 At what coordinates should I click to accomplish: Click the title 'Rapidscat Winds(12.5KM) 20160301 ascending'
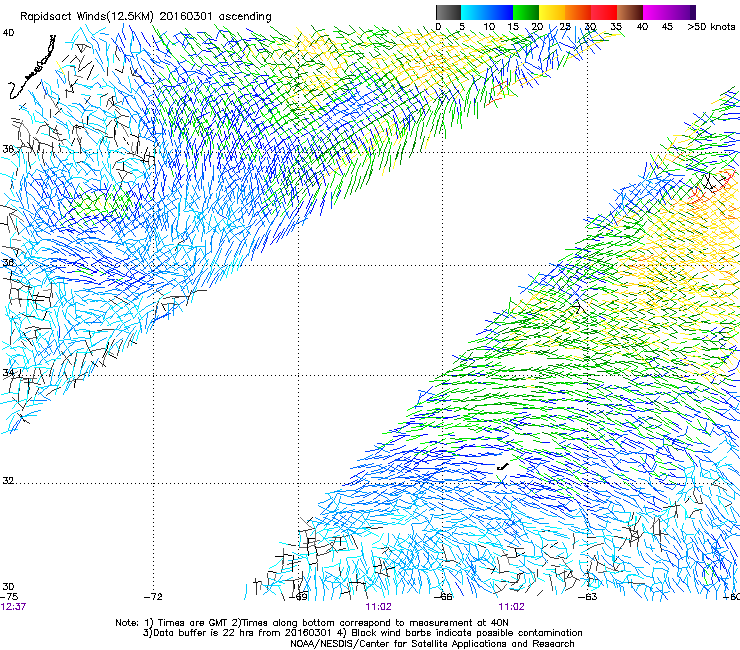click(x=146, y=17)
